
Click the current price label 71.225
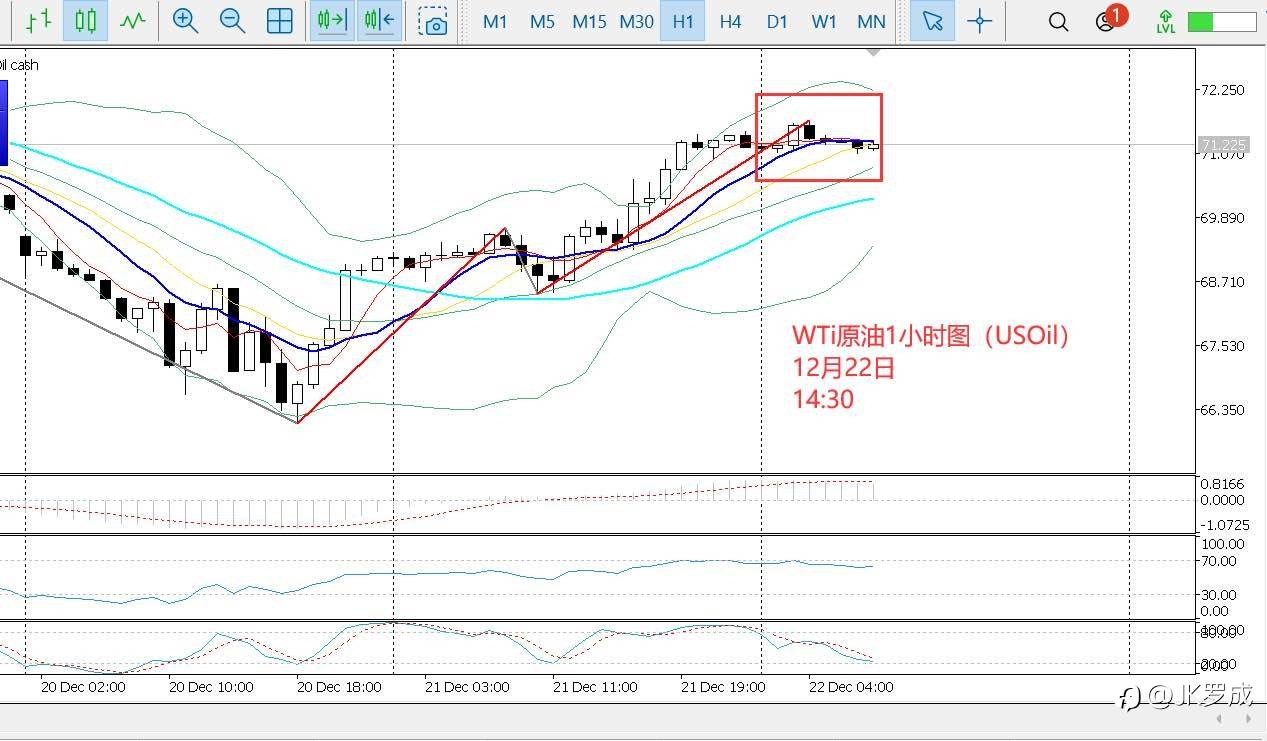coord(1222,145)
